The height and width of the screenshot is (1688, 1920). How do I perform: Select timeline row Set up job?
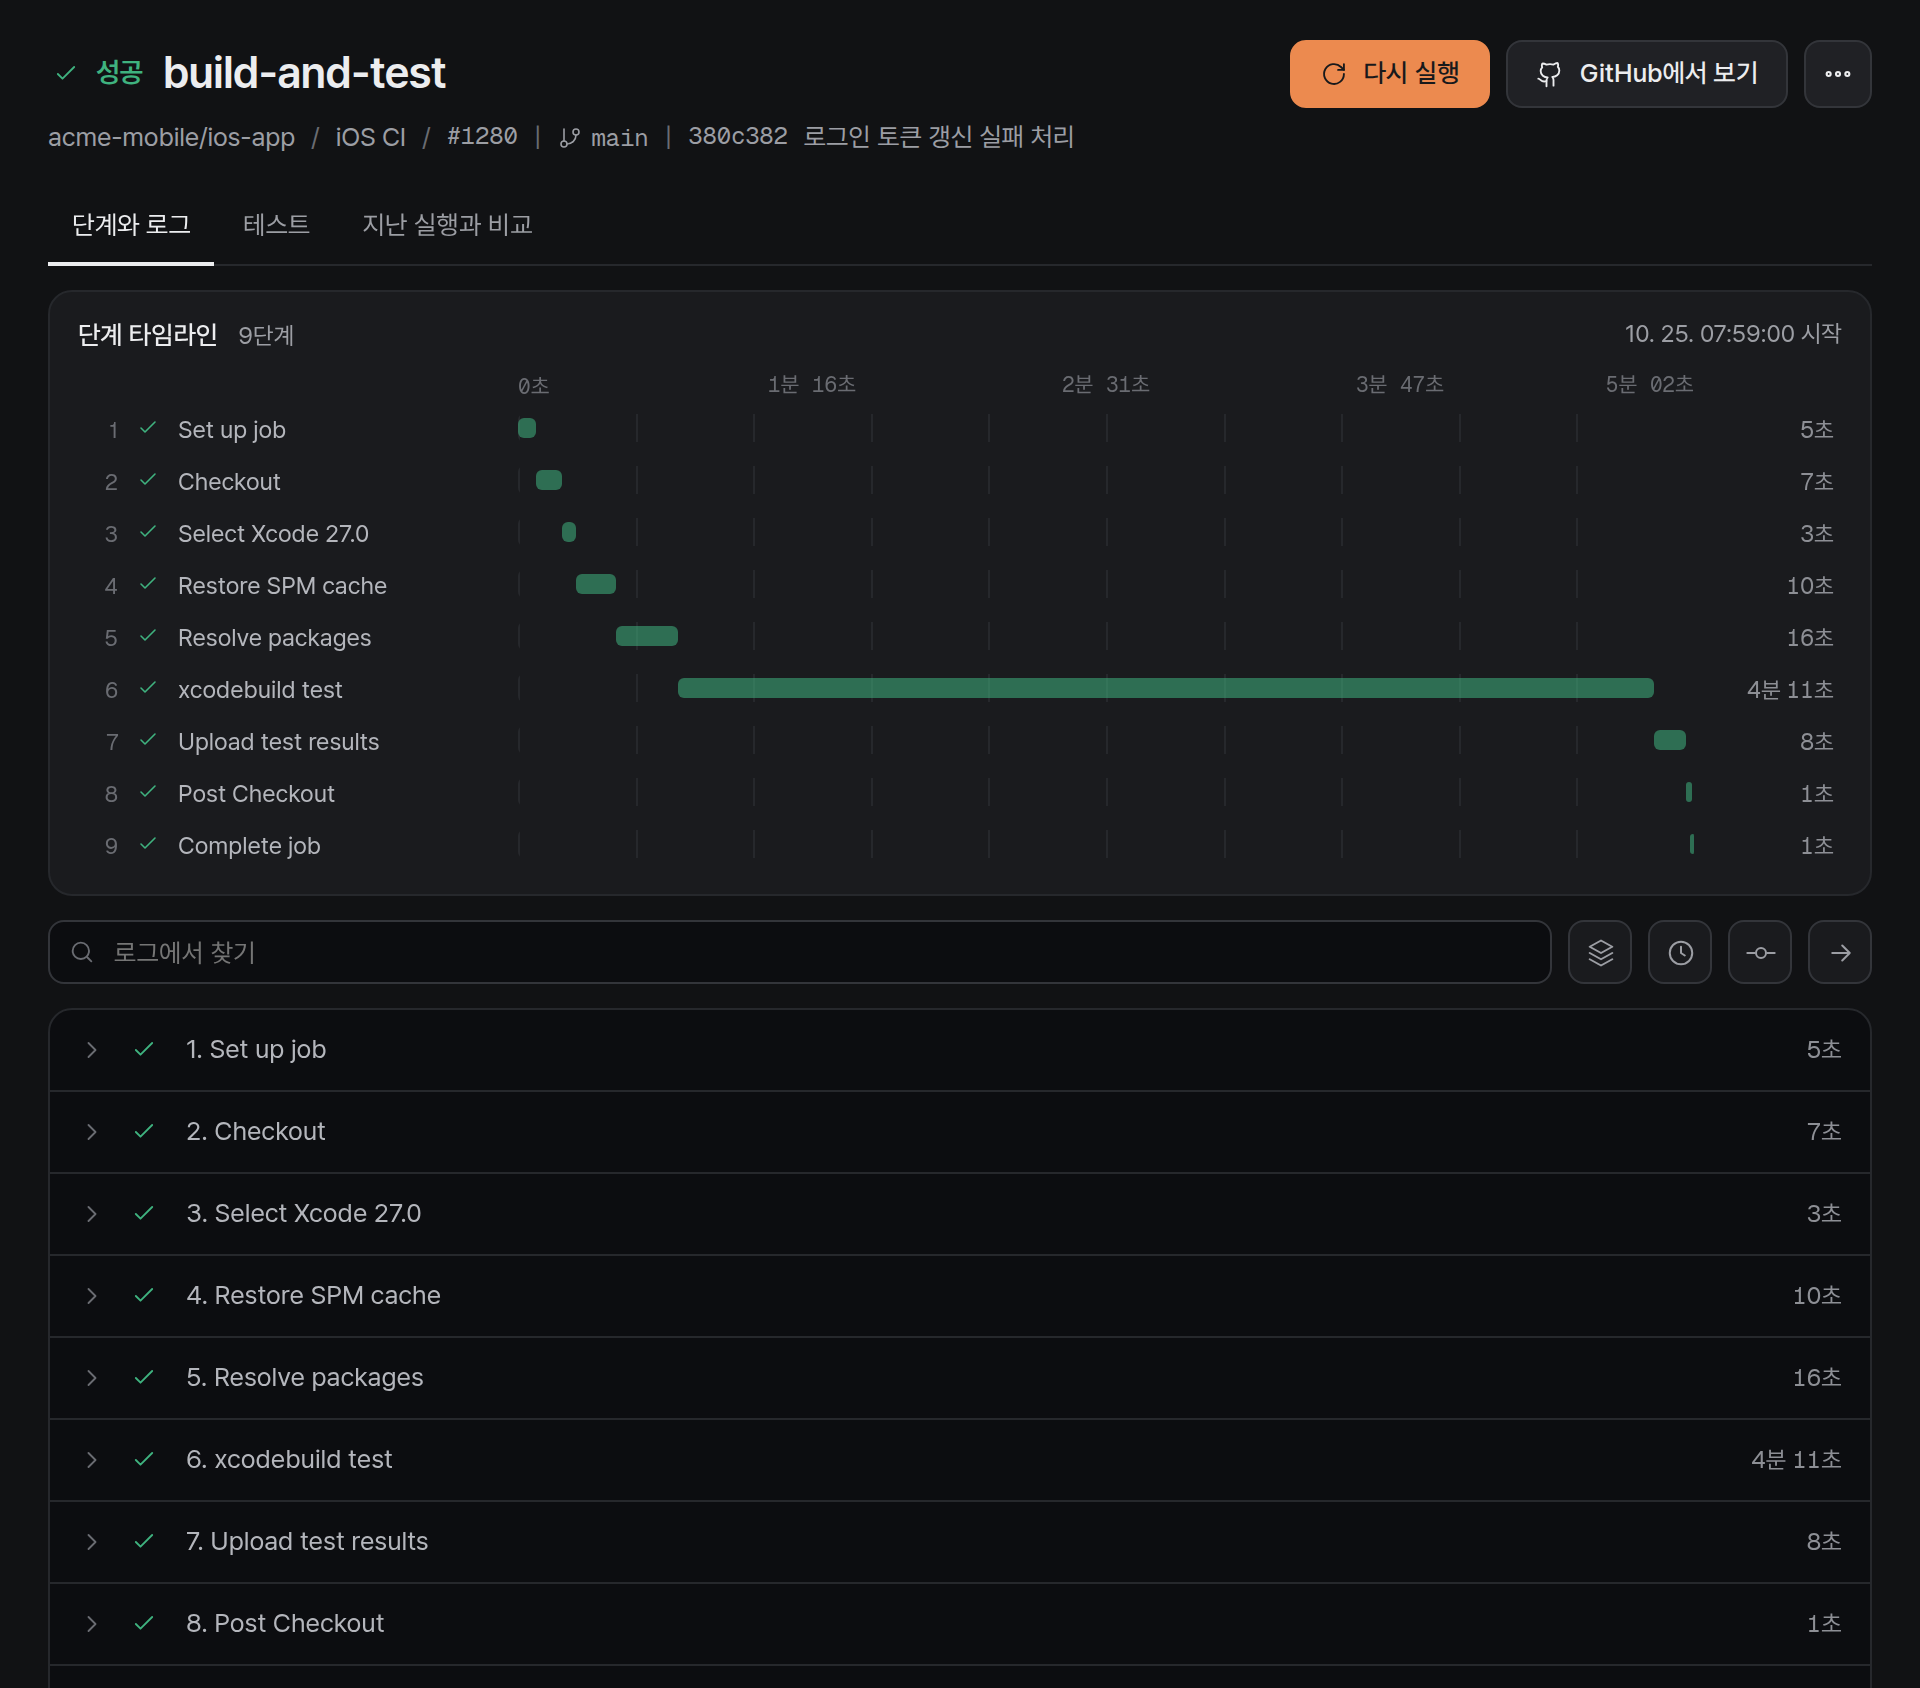pos(960,429)
